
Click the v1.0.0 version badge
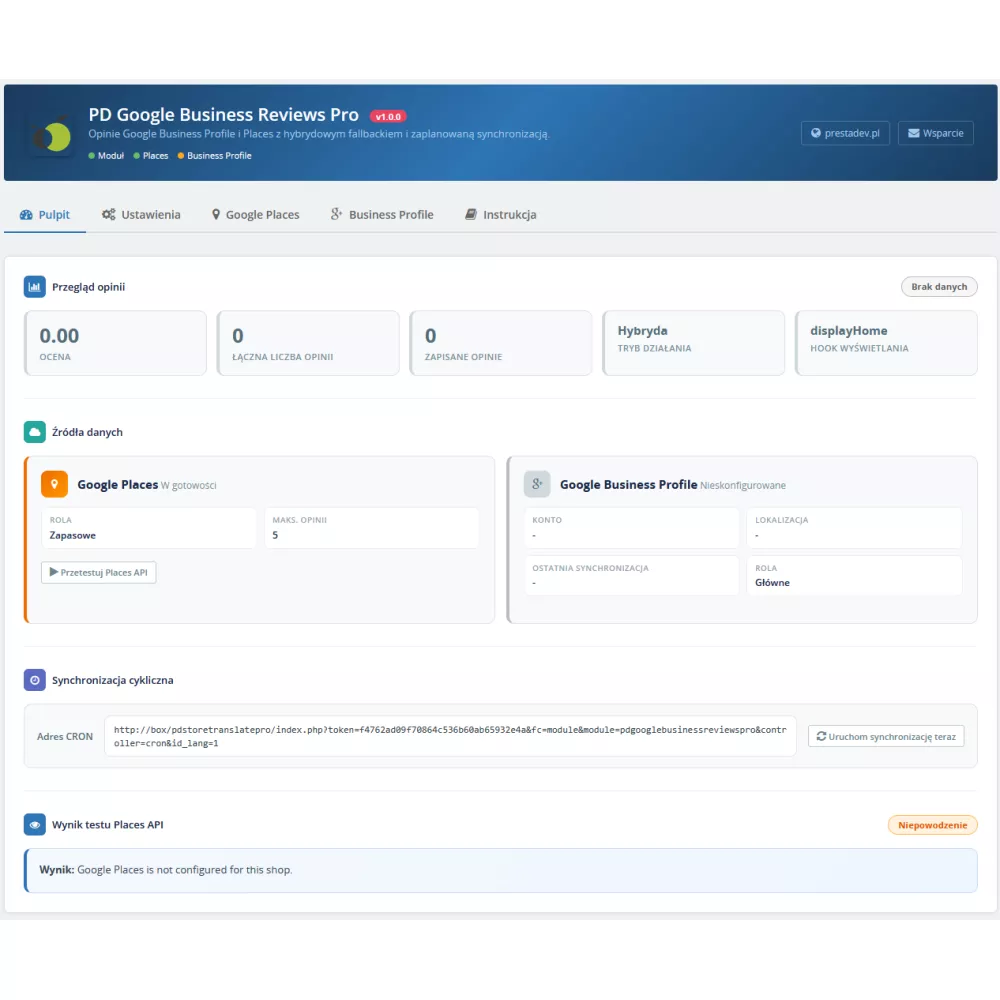tap(388, 117)
